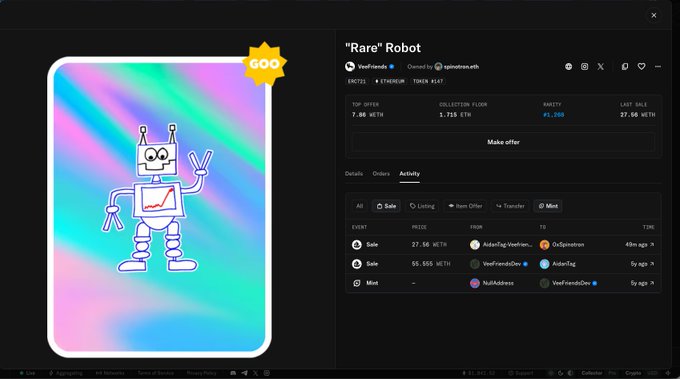Click the GOO badge on the card
Screen dimensions: 680x379
click(x=264, y=64)
